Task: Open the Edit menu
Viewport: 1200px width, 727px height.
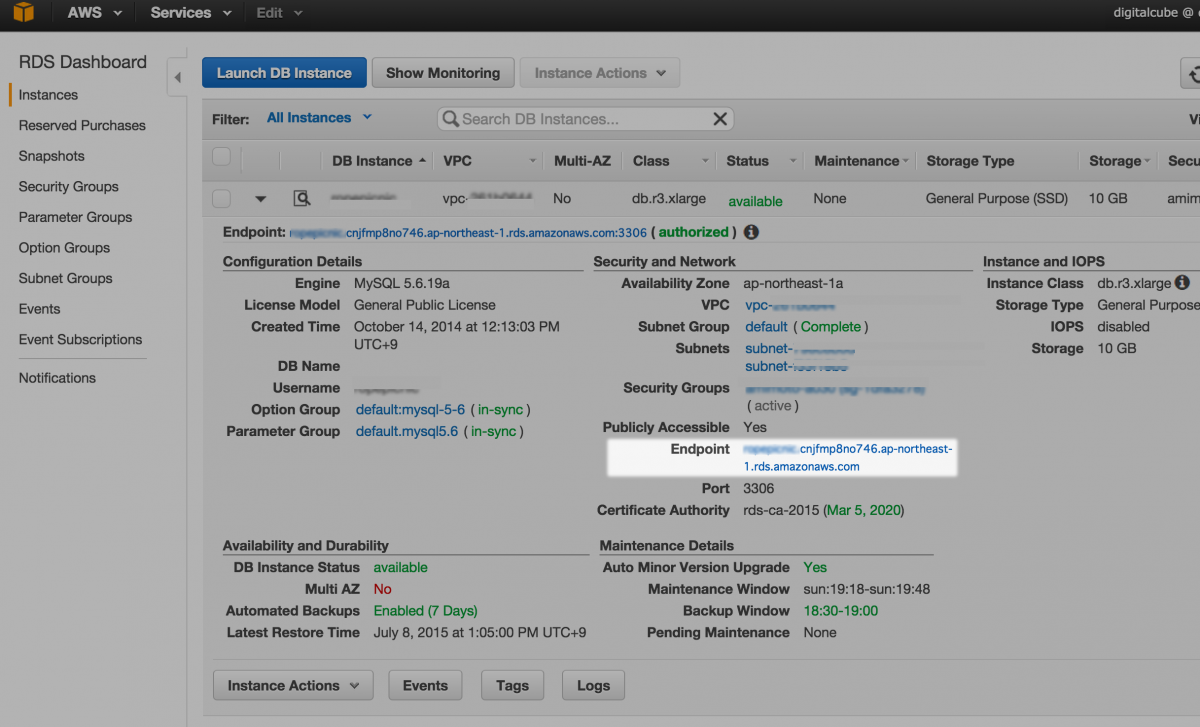Action: point(277,13)
